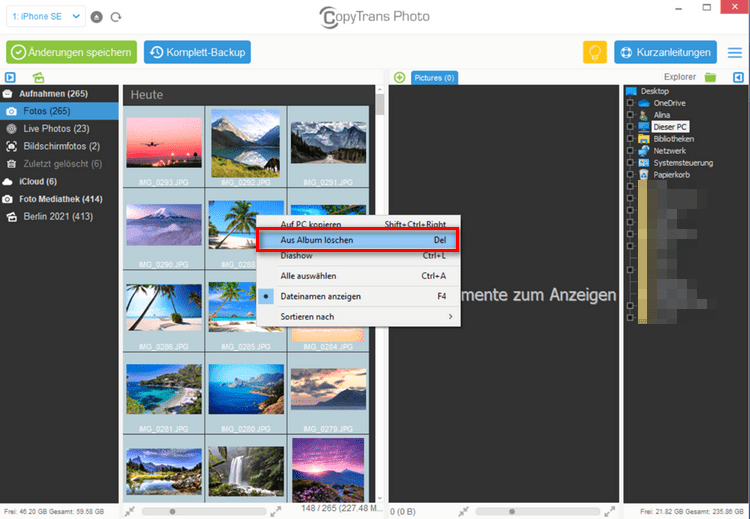Choose Alle auswählen

(359, 276)
